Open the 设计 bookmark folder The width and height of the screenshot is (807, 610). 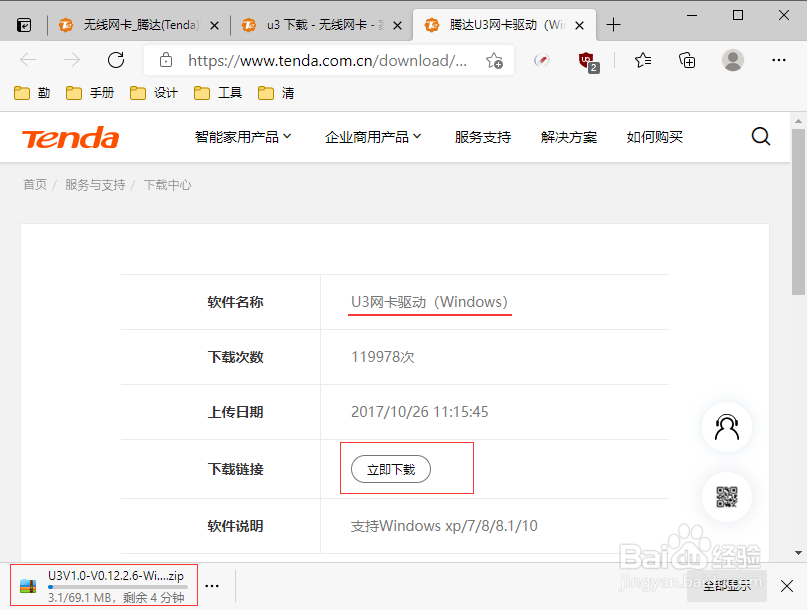click(154, 93)
